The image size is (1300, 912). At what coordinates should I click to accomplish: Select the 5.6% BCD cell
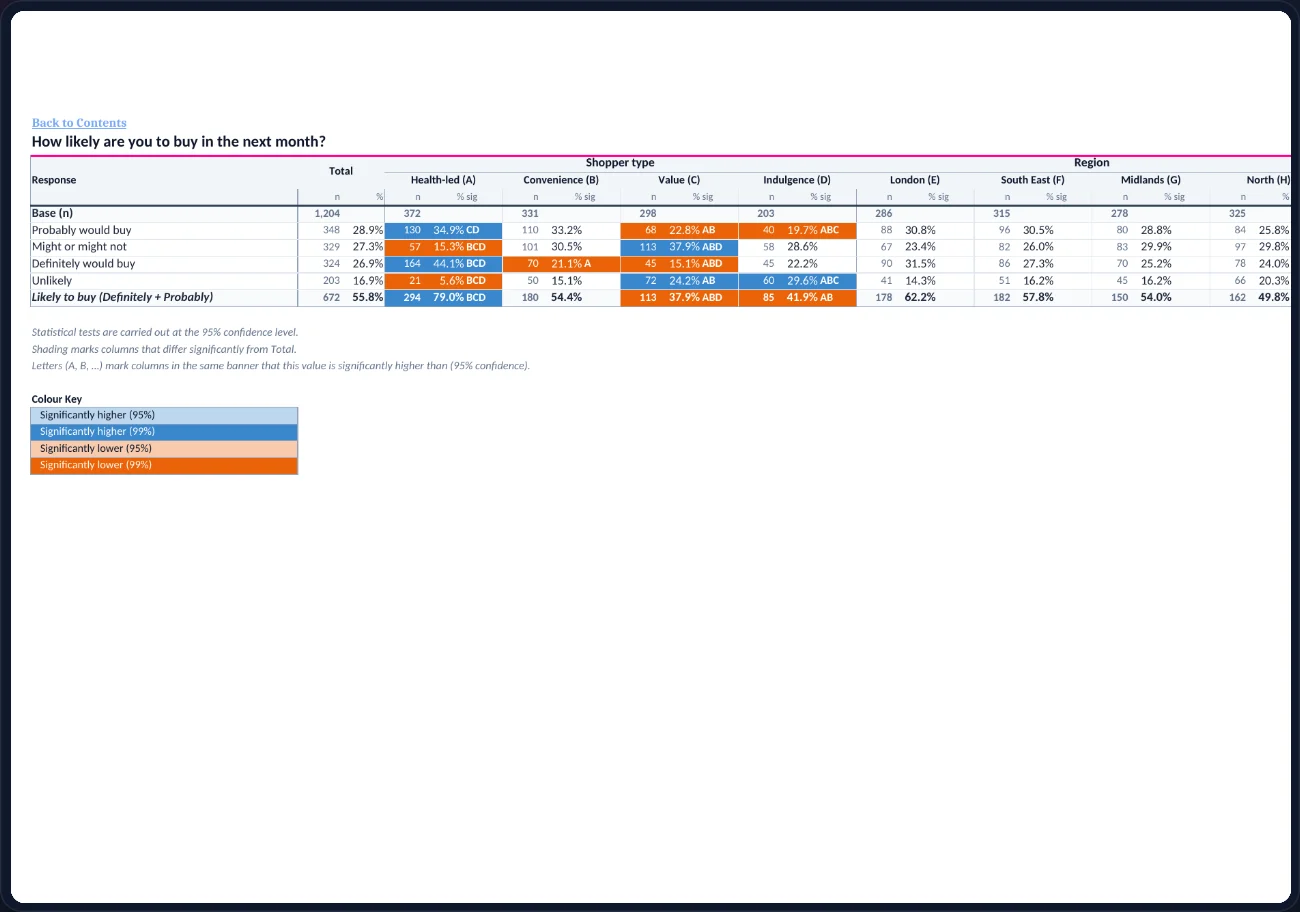pos(462,281)
